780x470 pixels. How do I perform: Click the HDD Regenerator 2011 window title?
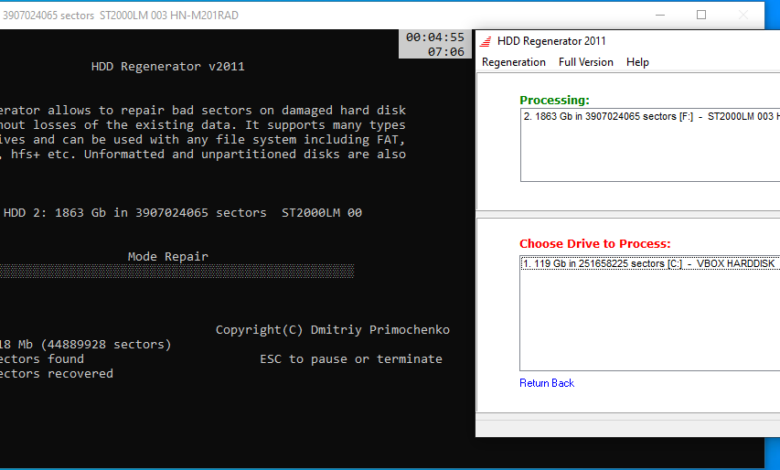coord(551,41)
